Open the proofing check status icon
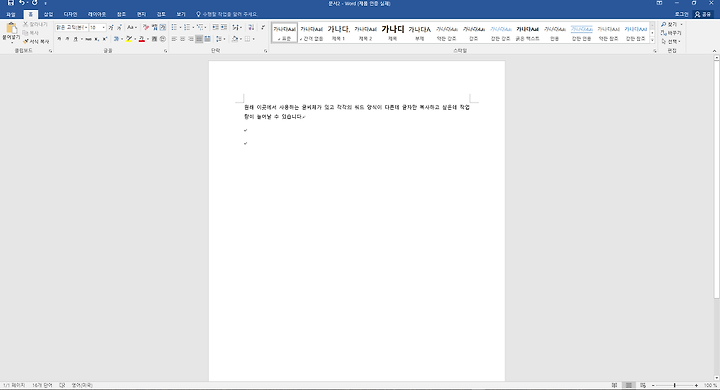This screenshot has width=720, height=390. pyautogui.click(x=62, y=385)
